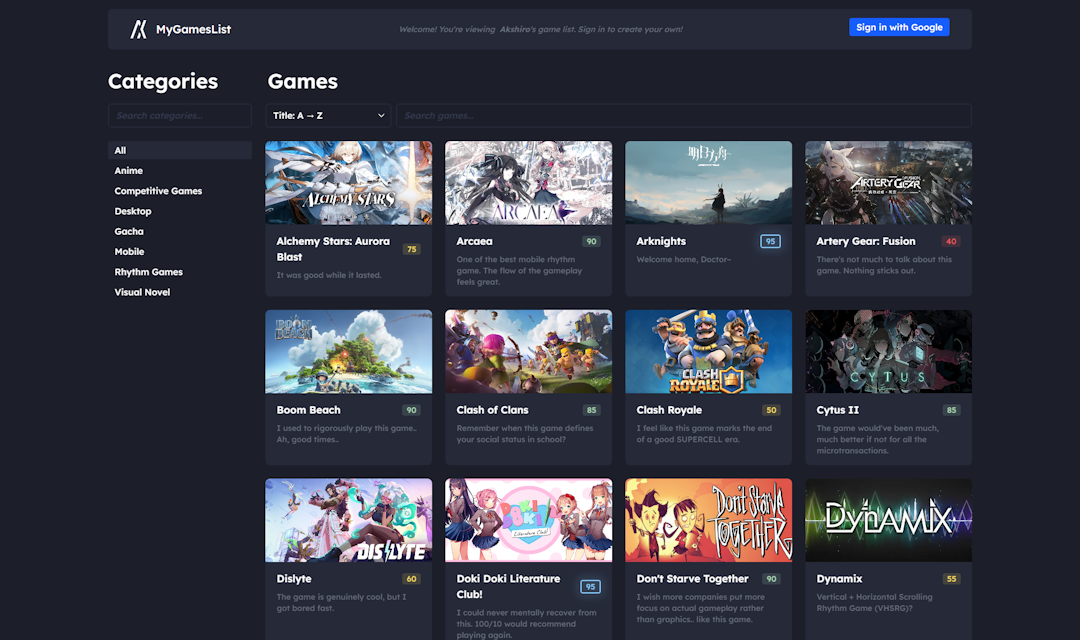The image size is (1080, 640).
Task: Select the "Anime" category
Action: pyautogui.click(x=128, y=170)
